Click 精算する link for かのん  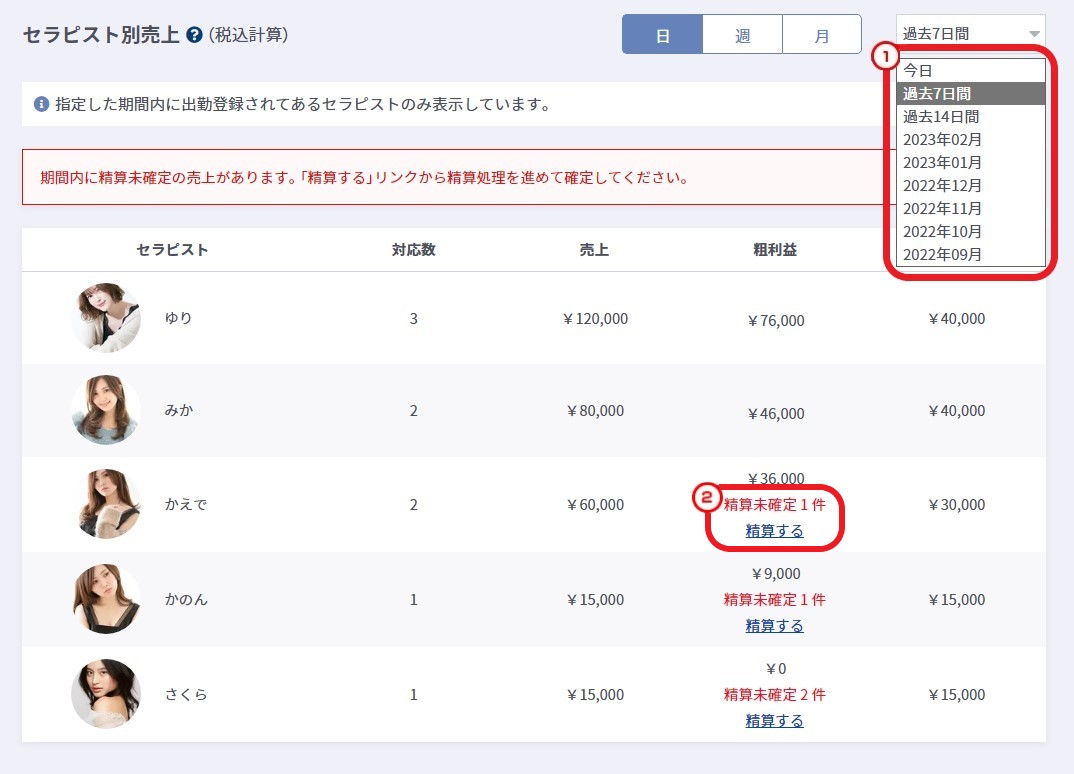point(774,626)
